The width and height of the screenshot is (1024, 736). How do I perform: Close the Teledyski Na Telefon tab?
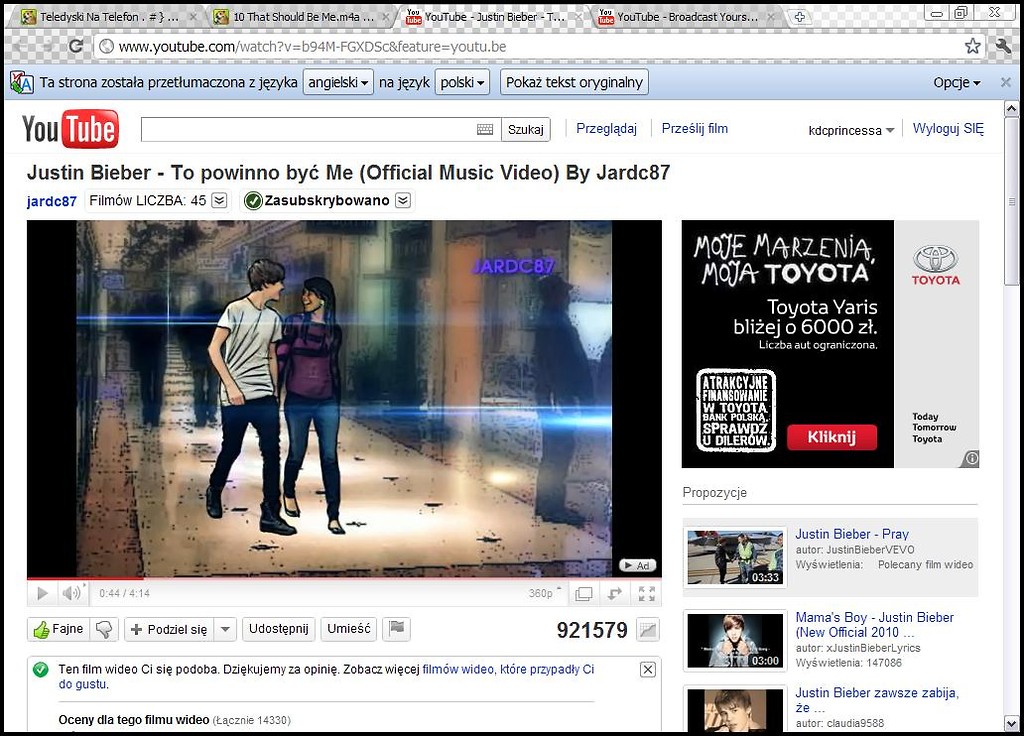pyautogui.click(x=193, y=17)
